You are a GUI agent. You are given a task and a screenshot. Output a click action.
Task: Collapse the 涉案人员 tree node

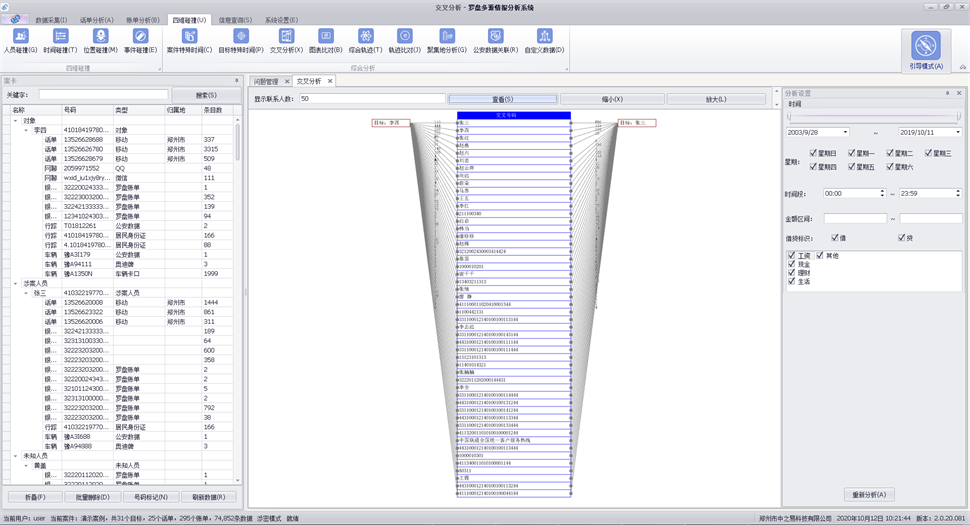coord(15,283)
